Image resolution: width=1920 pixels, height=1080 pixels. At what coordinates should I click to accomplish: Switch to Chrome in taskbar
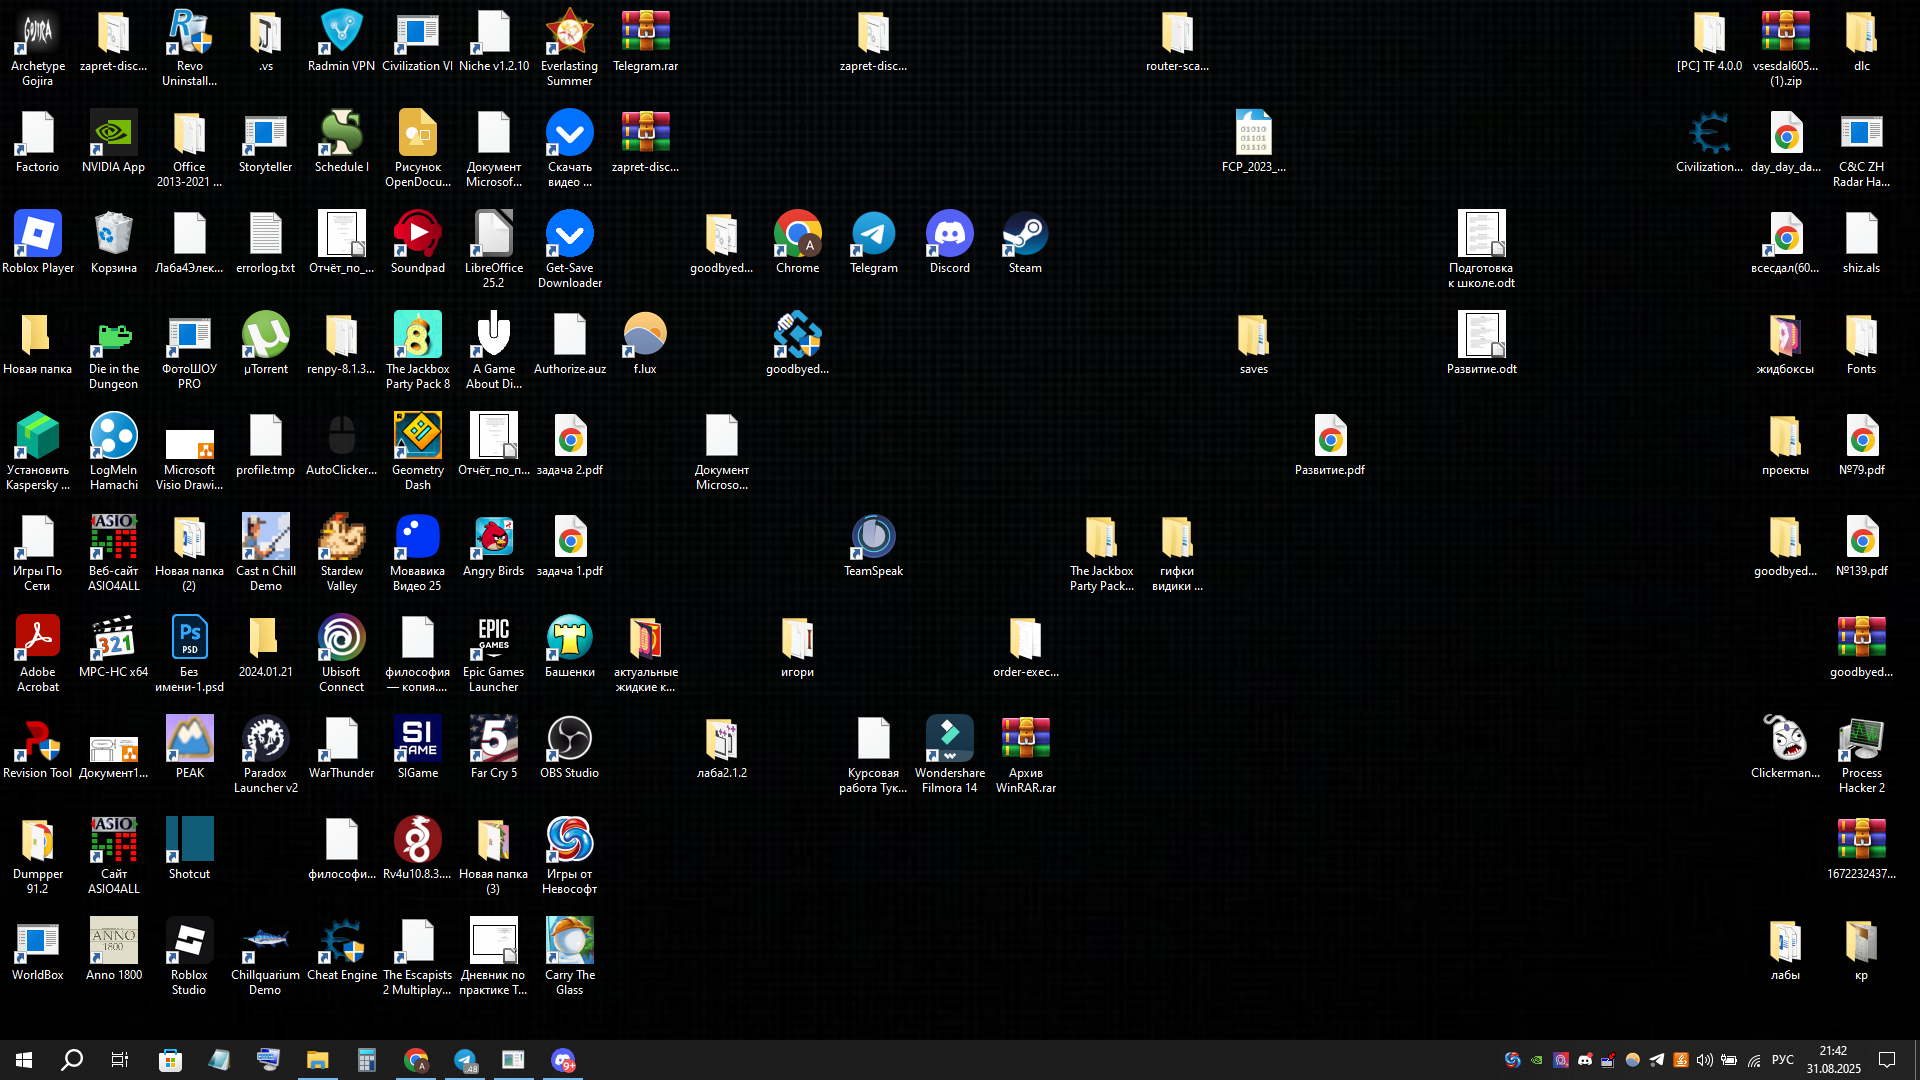coord(415,1060)
